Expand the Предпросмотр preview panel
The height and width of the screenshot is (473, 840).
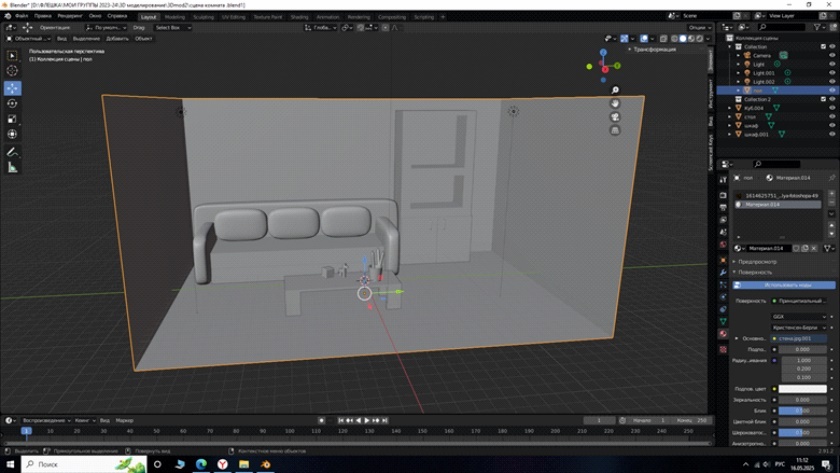[x=758, y=261]
